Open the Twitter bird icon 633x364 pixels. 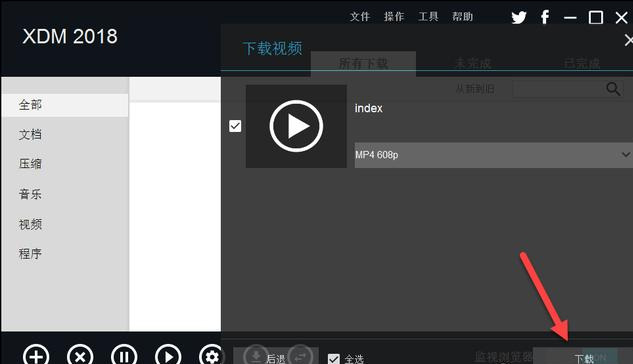point(519,17)
